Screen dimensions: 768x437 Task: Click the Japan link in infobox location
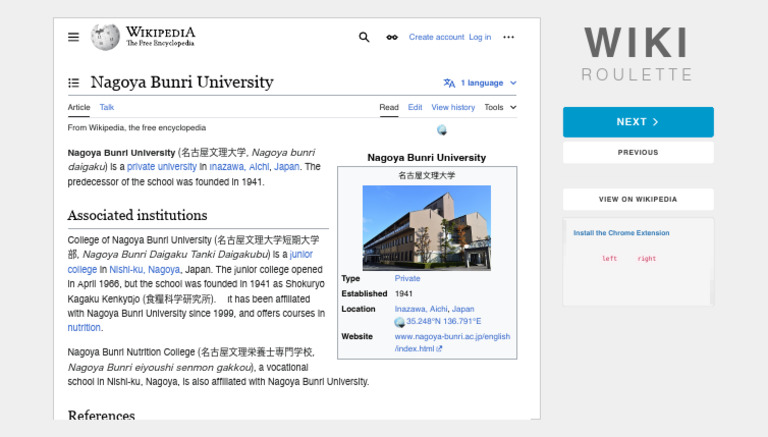click(x=463, y=309)
